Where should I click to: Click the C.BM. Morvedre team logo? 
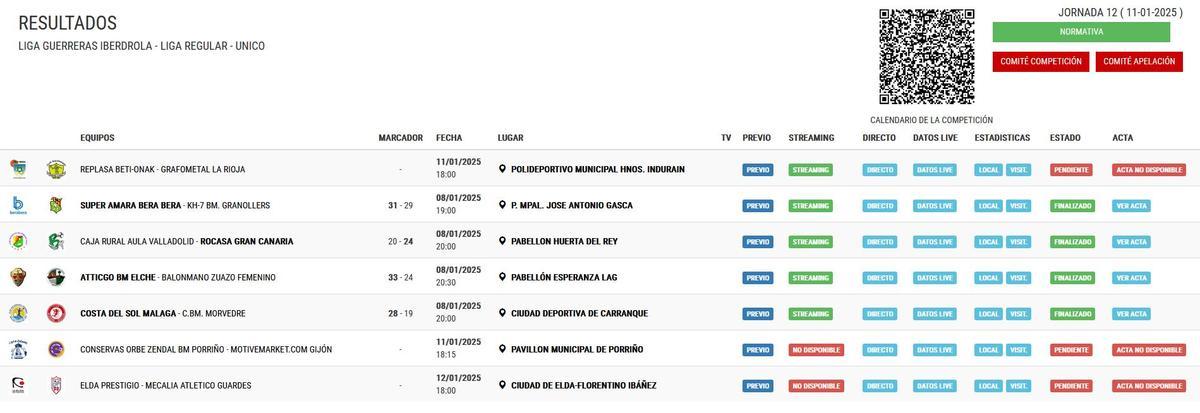(56, 313)
